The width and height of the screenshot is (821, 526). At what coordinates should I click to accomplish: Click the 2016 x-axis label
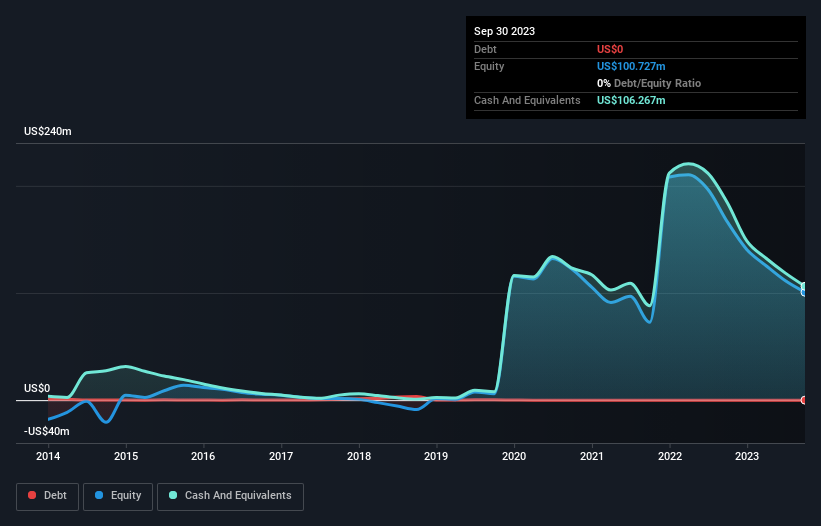pos(203,456)
